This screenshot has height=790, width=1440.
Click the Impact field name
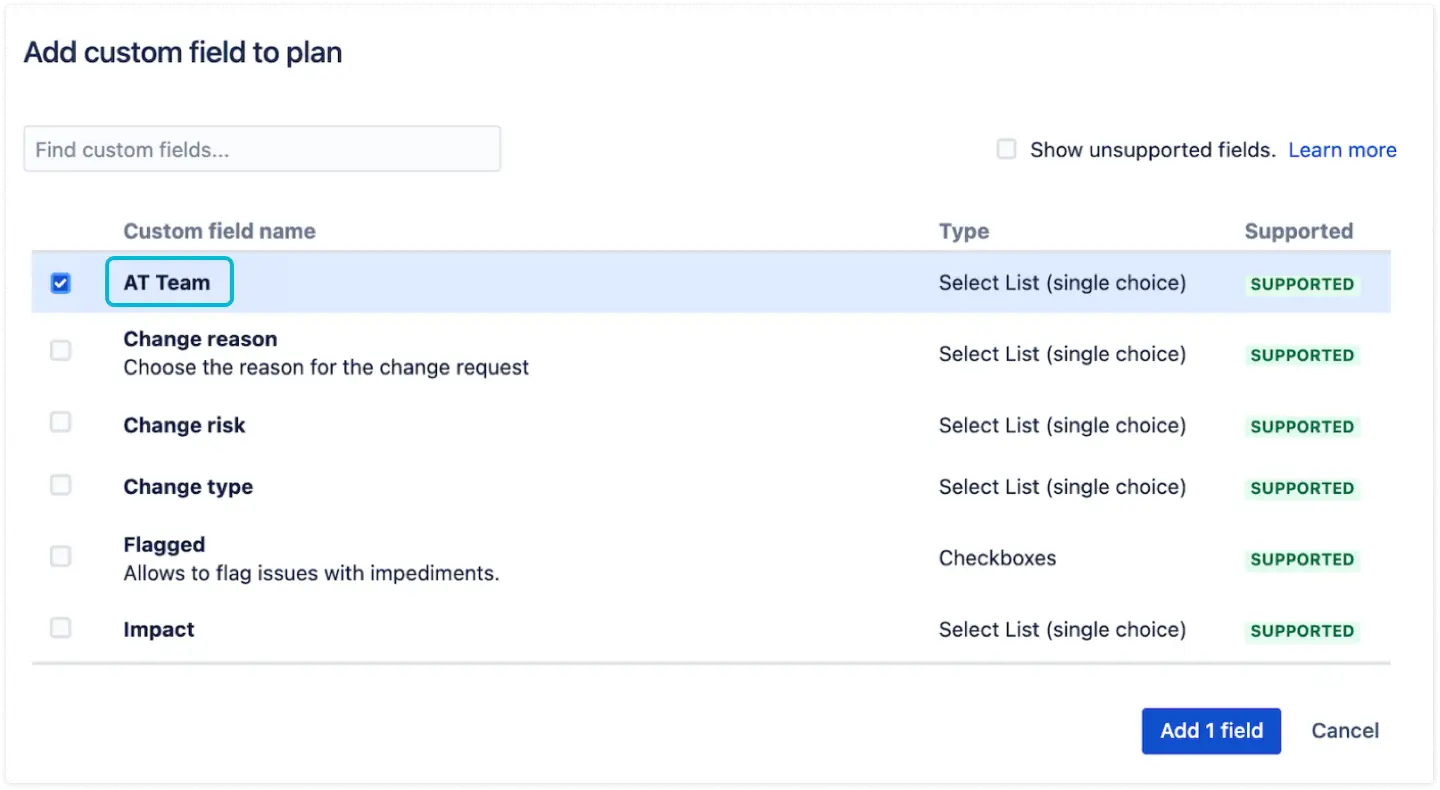(x=159, y=630)
